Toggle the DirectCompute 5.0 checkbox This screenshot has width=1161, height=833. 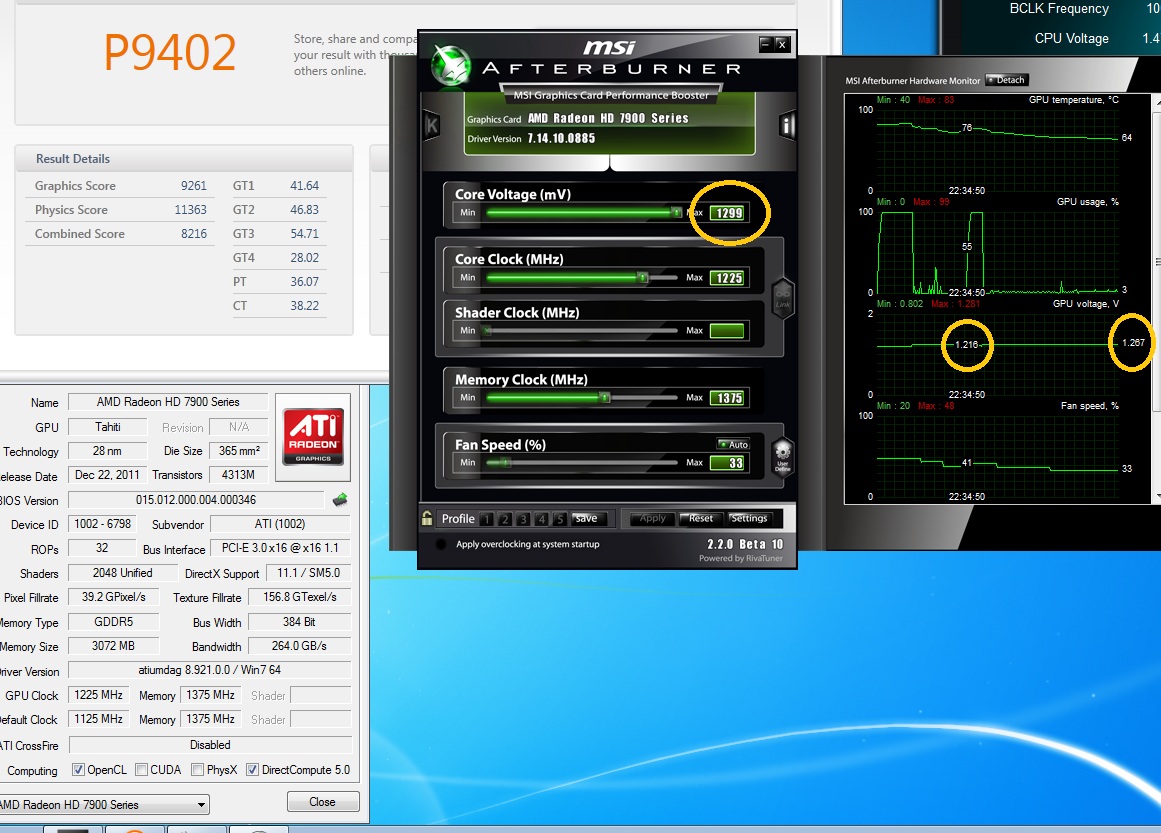[x=252, y=769]
